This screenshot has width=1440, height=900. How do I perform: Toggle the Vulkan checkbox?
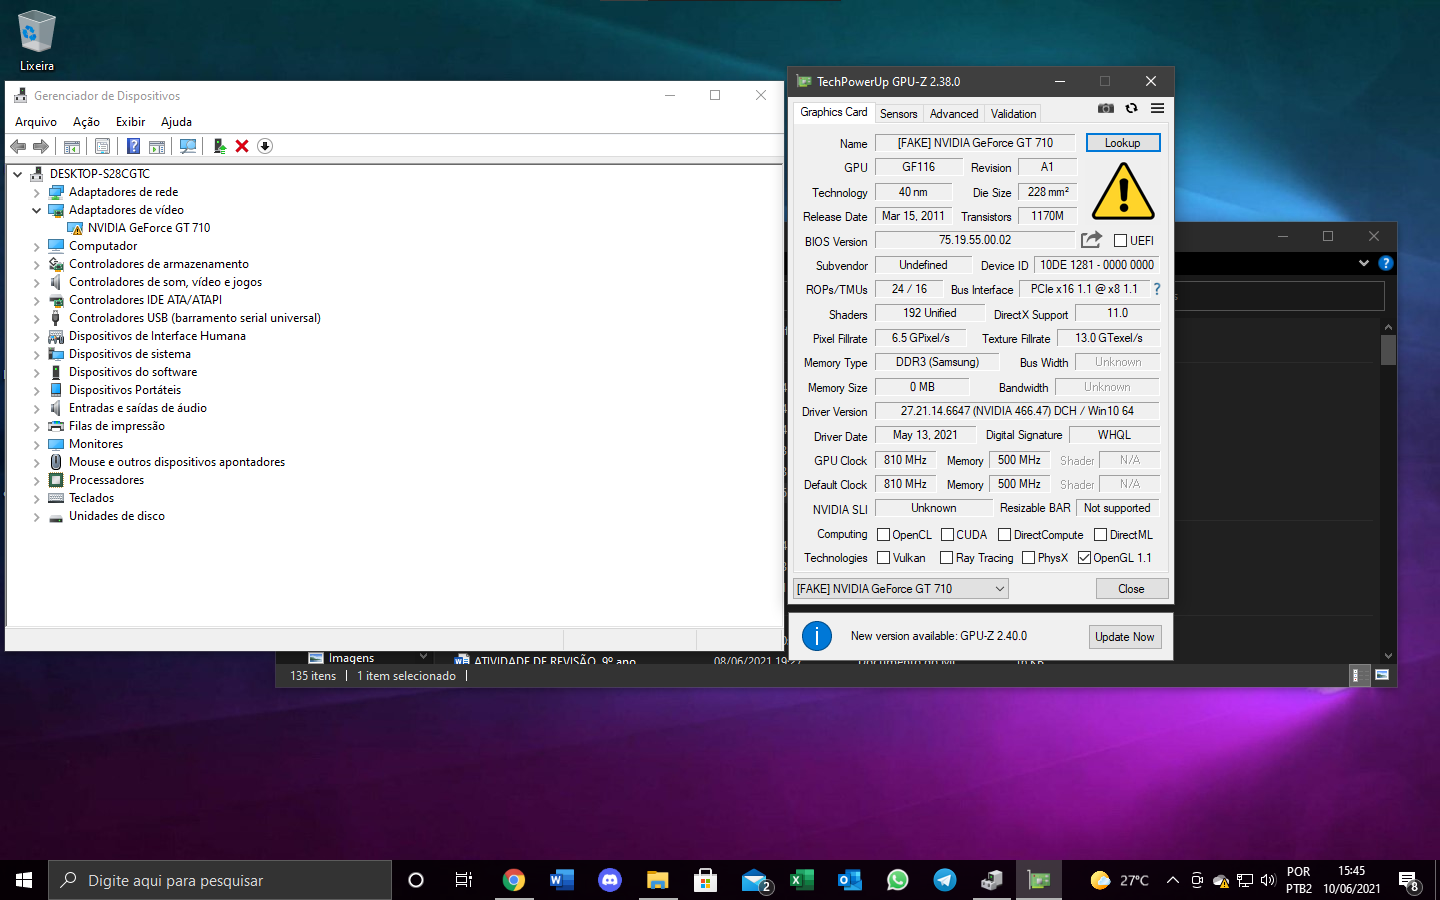point(883,558)
